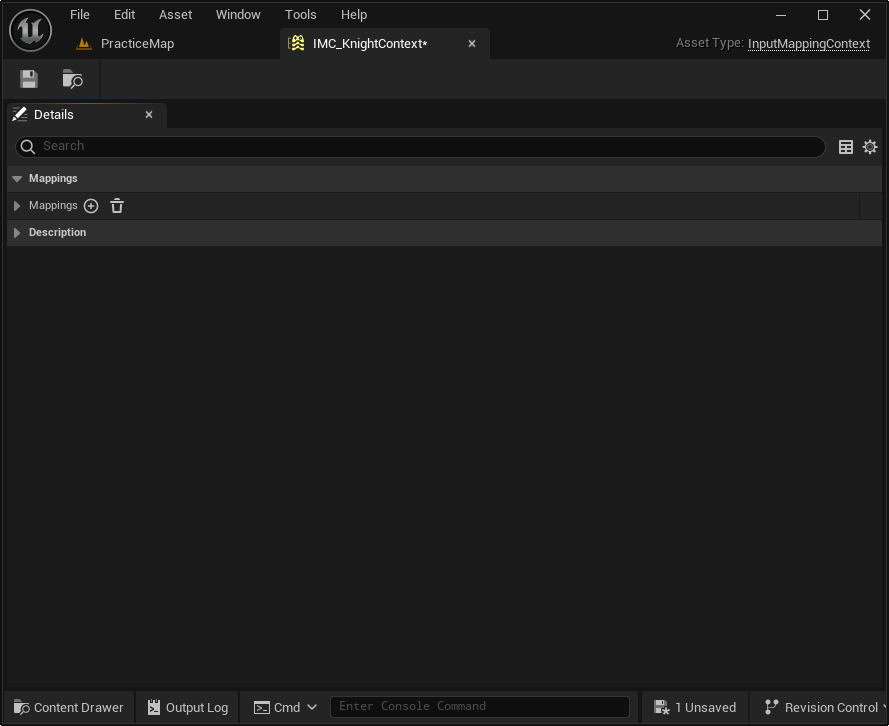Save the asset with the floppy disk icon
889x726 pixels.
point(29,79)
